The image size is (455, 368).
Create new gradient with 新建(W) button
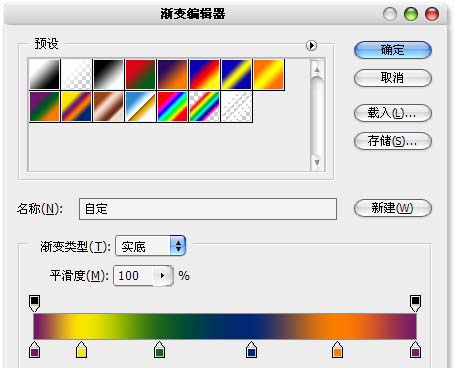point(393,208)
